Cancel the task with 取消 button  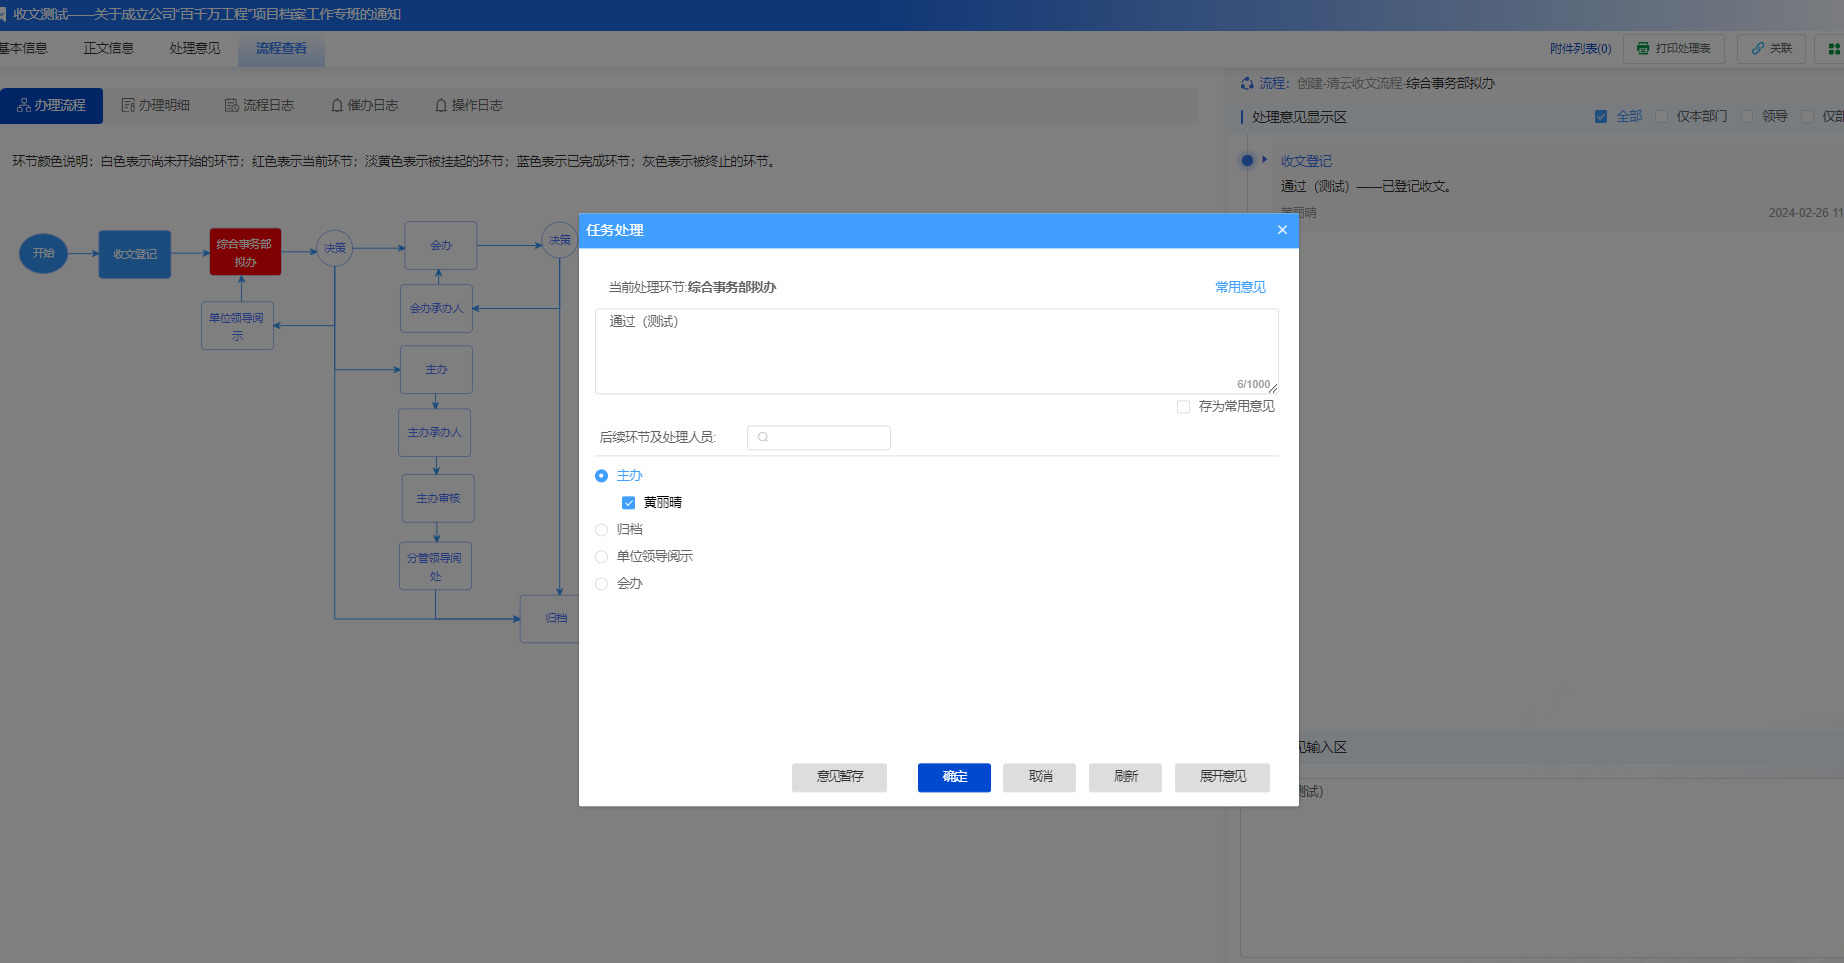click(1040, 777)
